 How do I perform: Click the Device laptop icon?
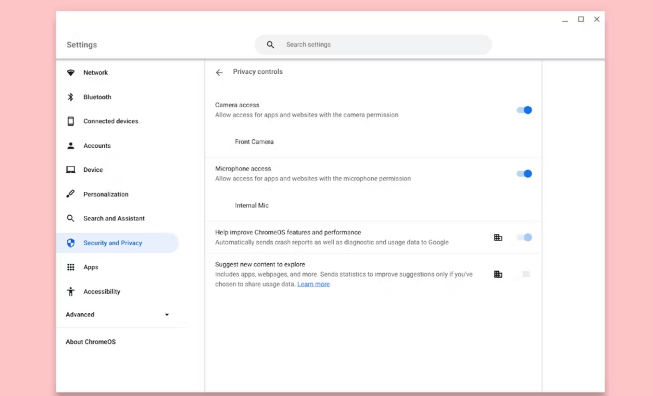coord(70,170)
